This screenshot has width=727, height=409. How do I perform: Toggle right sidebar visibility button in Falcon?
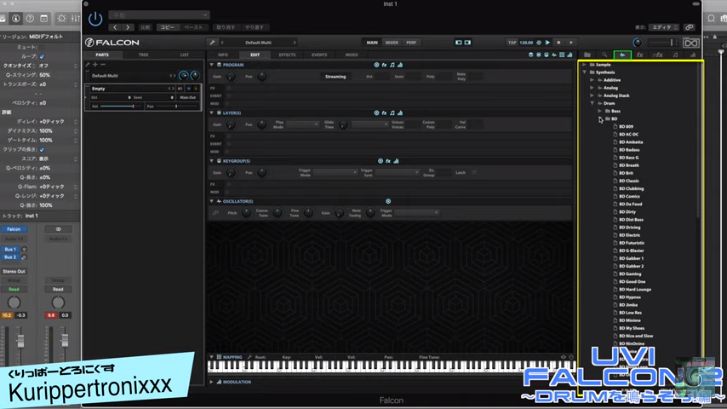pos(467,43)
